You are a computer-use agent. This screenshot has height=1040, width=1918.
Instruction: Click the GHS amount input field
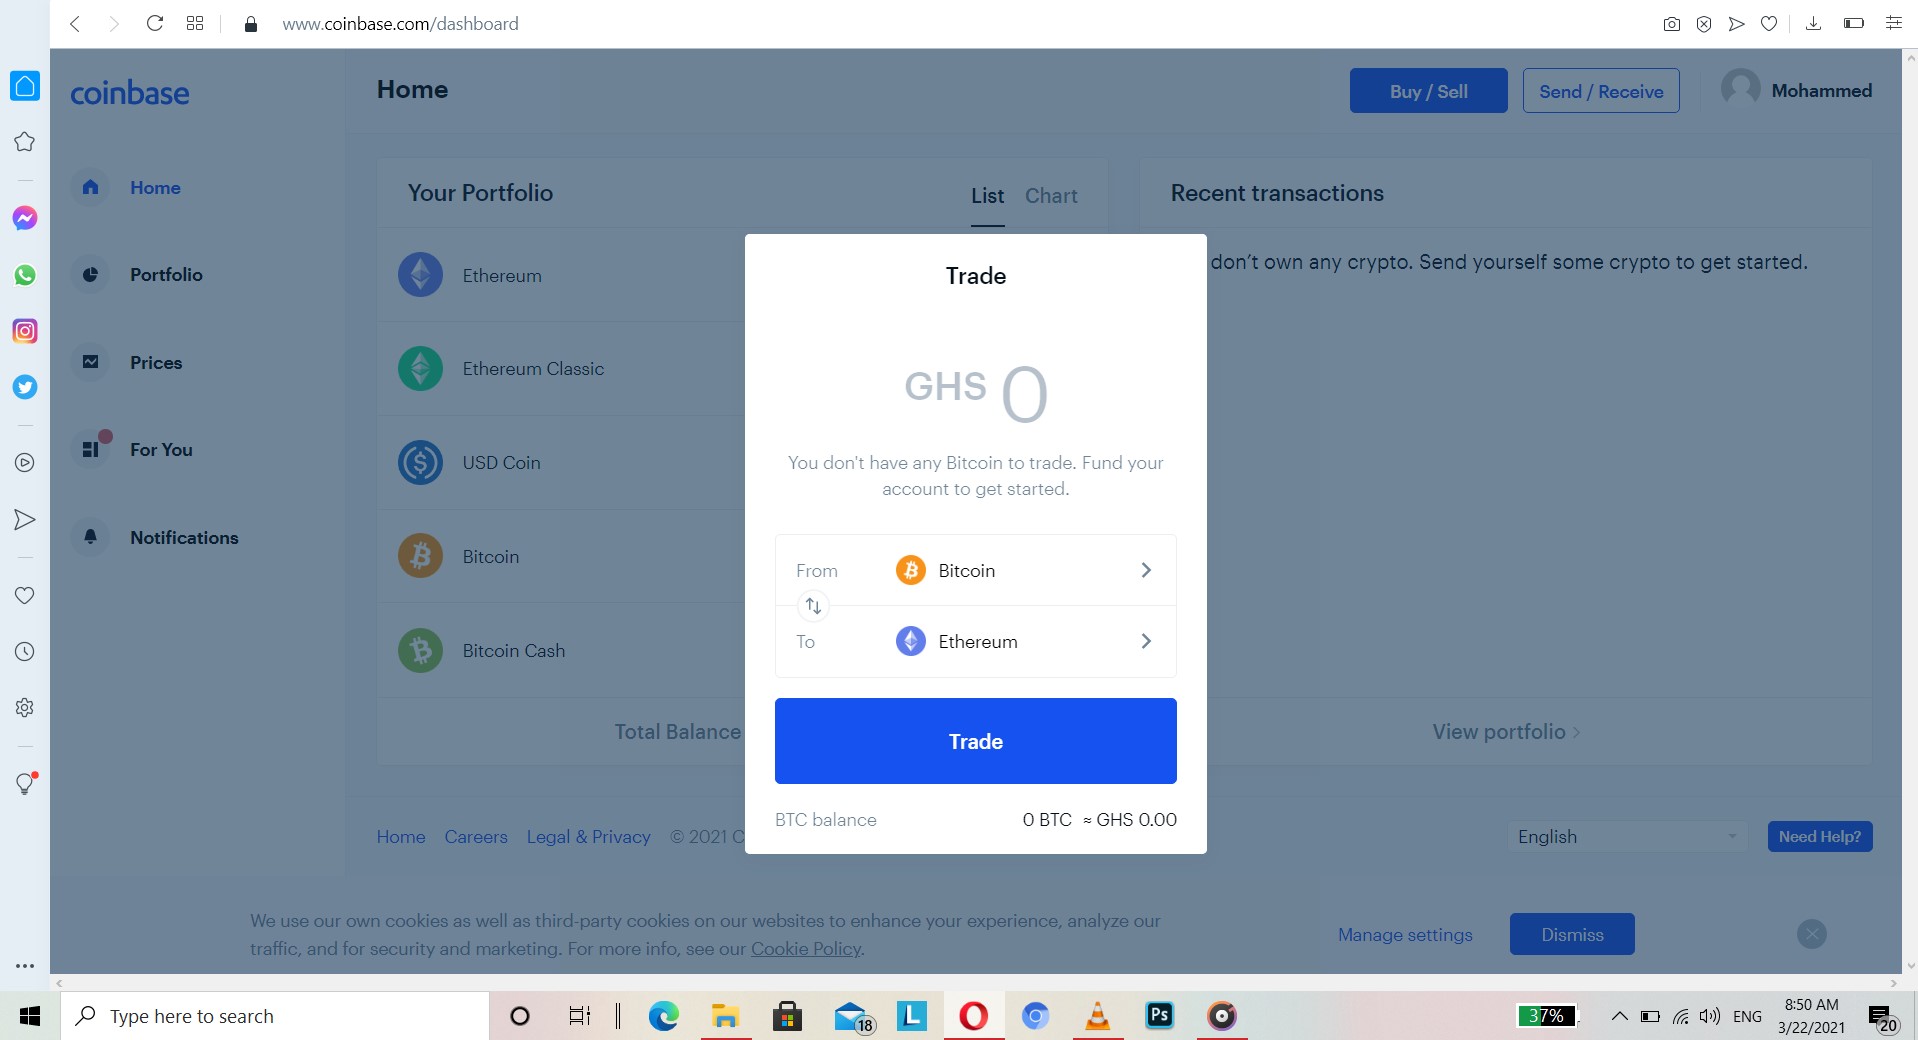pyautogui.click(x=976, y=393)
